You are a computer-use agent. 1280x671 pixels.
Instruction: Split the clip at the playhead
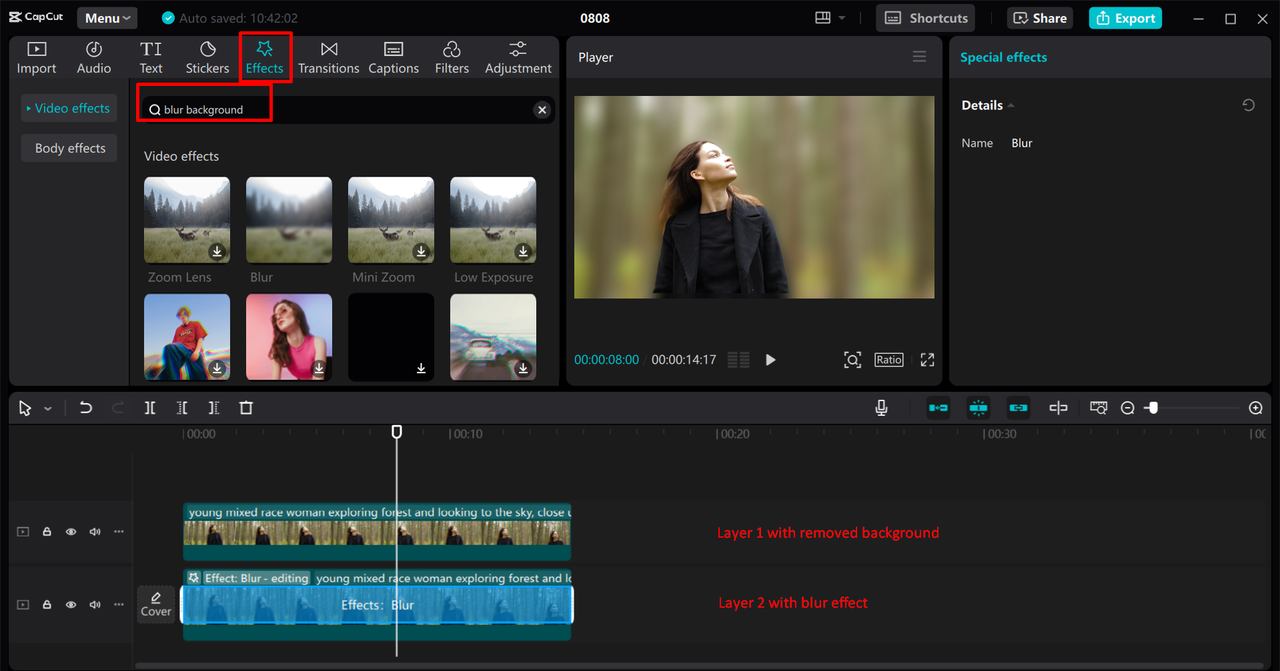pyautogui.click(x=150, y=408)
